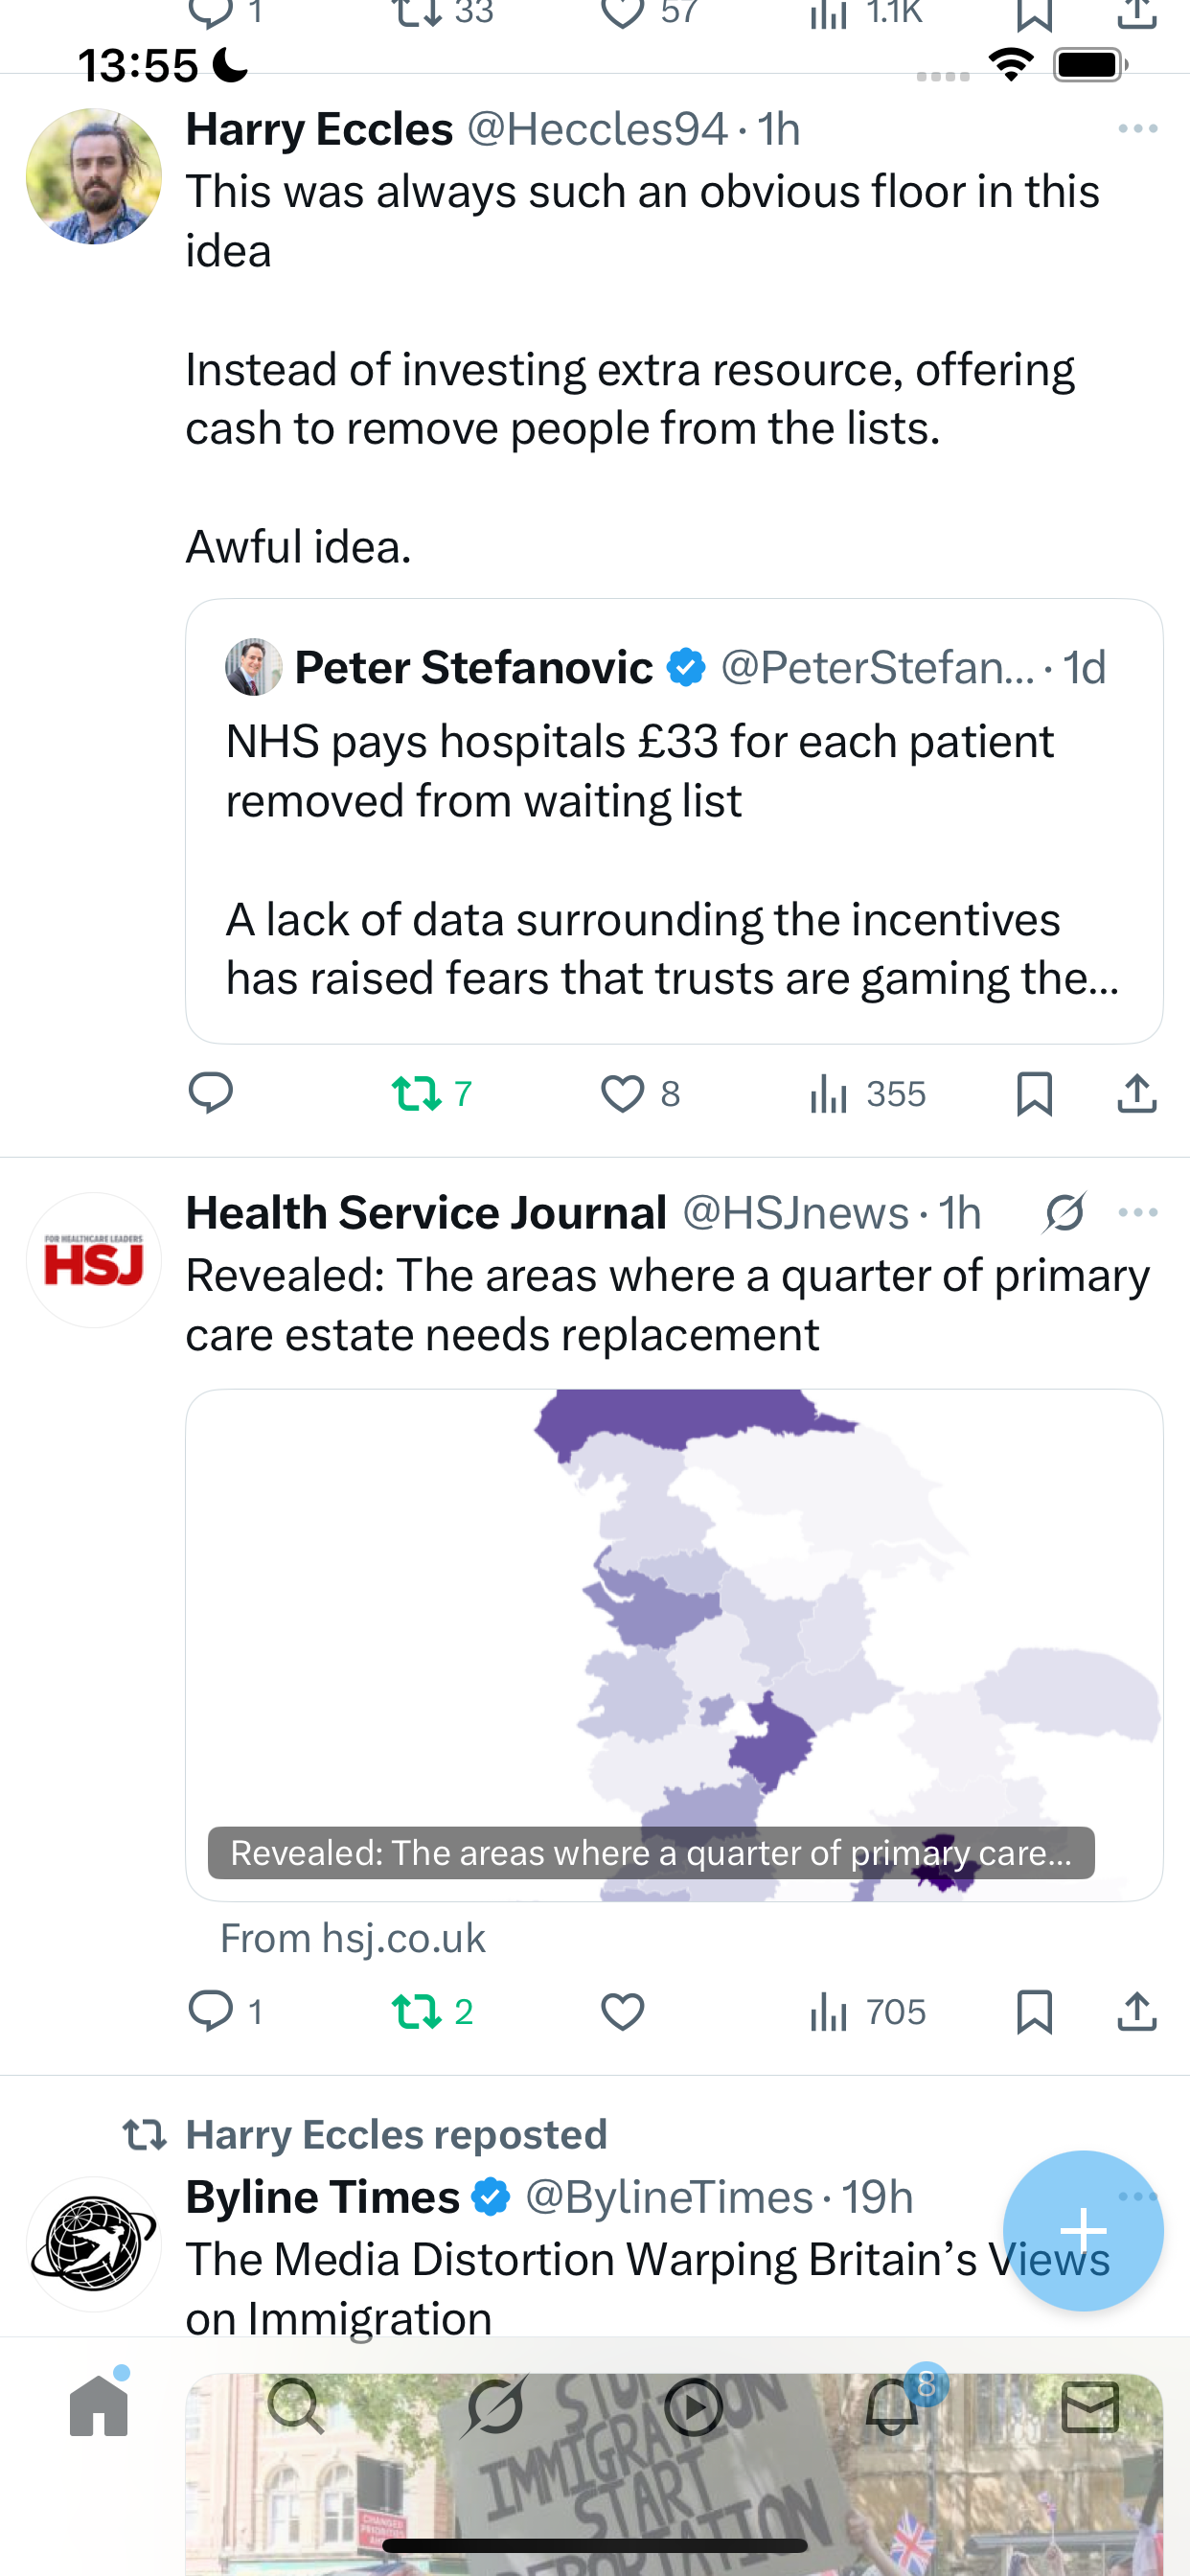The width and height of the screenshot is (1190, 2576).
Task: Reply to Harry Eccles' tweet
Action: 210,1093
